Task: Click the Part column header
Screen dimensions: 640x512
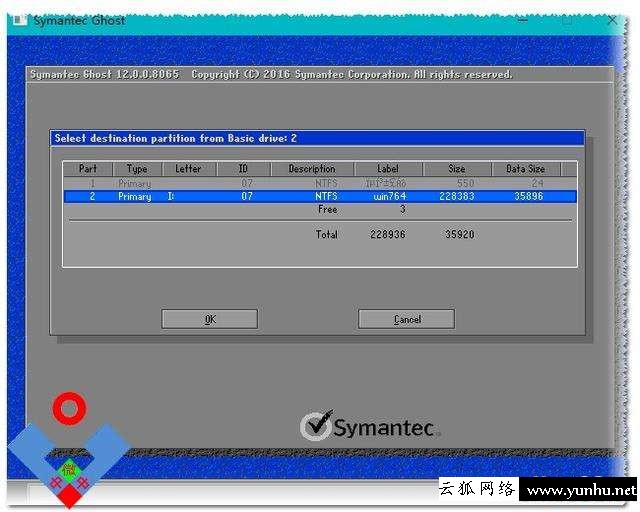Action: click(88, 169)
